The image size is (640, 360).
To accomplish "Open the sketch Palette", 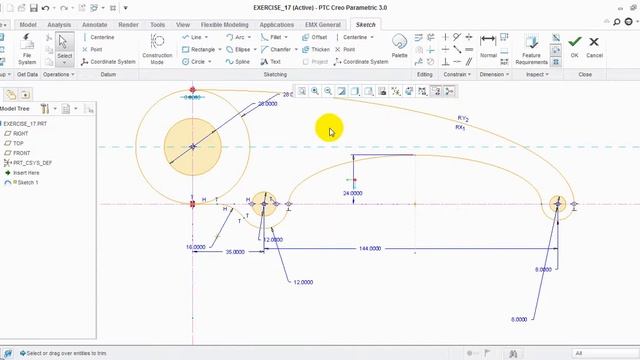I will (x=399, y=46).
